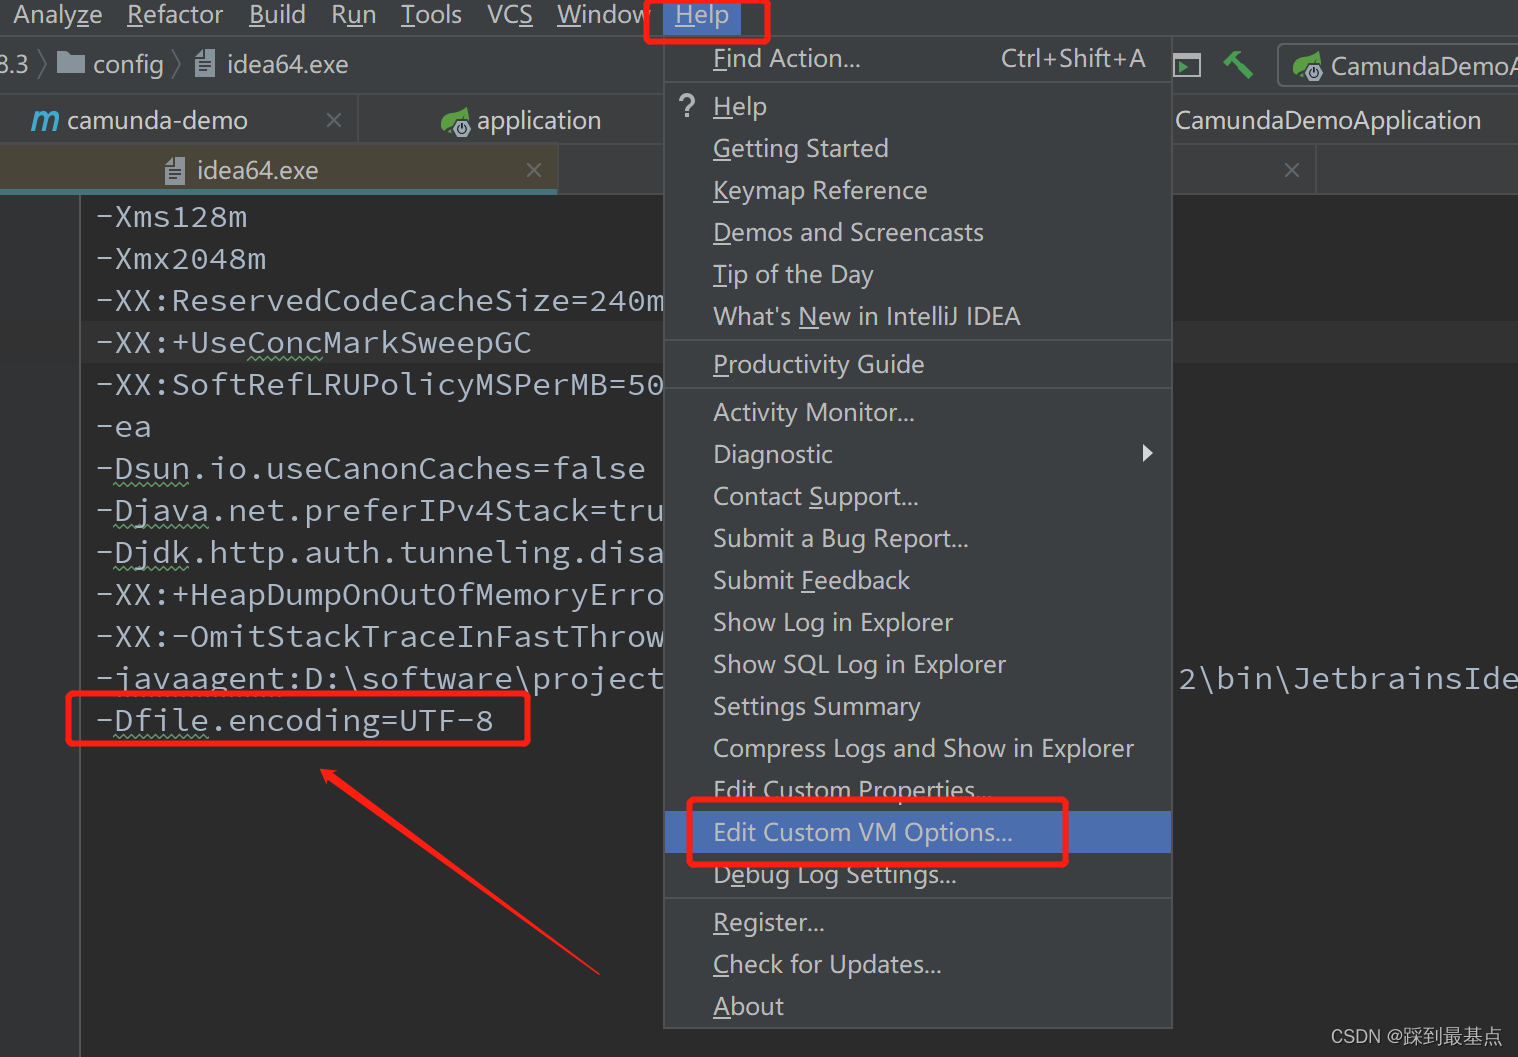Click the -Djava.net.preferIPv4Stack line

(x=379, y=511)
